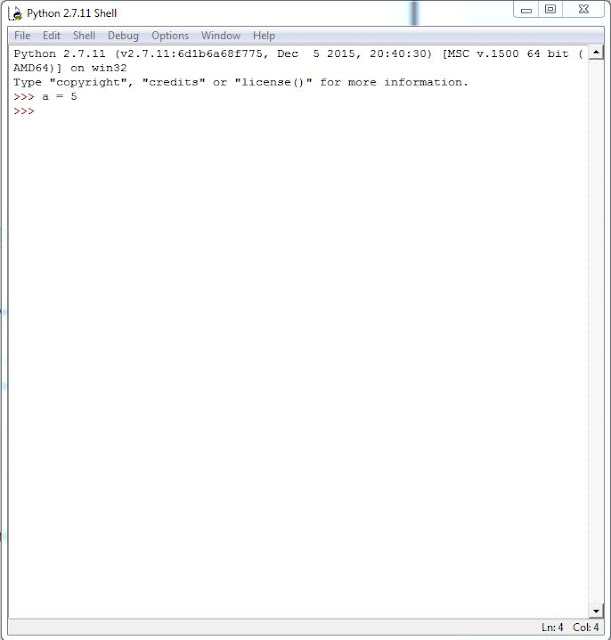Click 'AMD64)] on win32' text

tap(70, 68)
